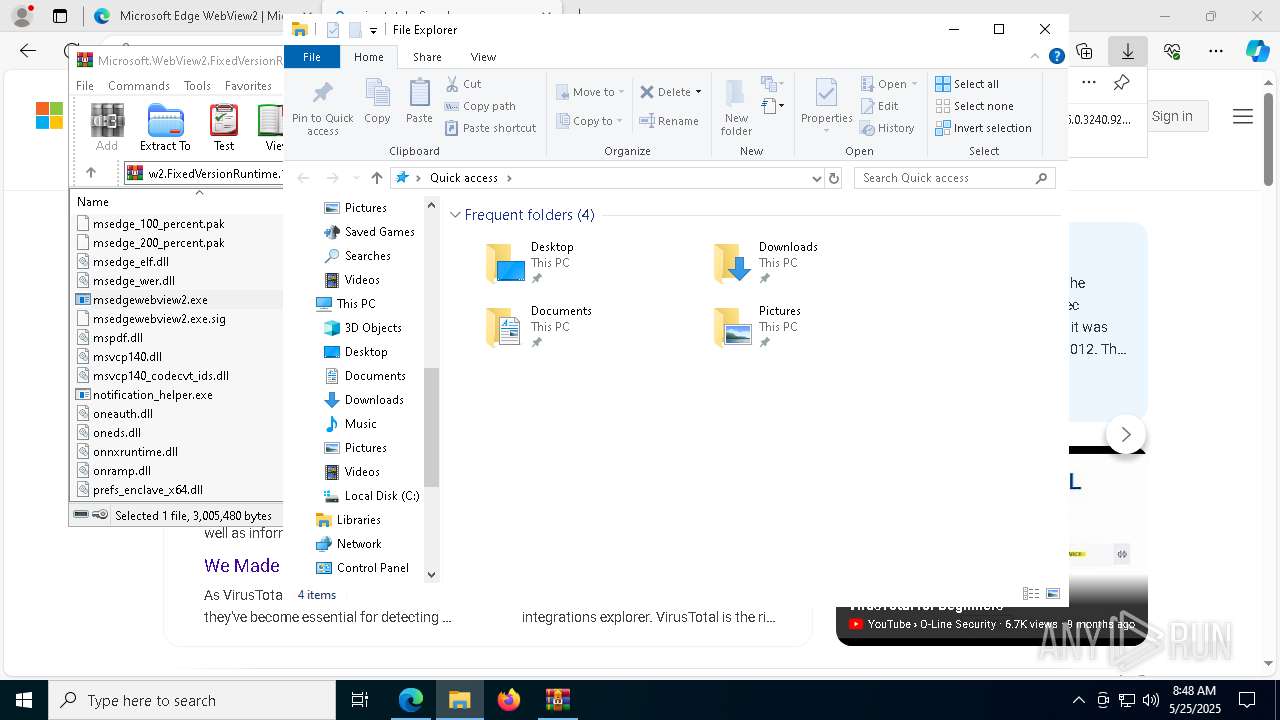
Task: Switch to the large icons view layout
Action: pos(1053,594)
